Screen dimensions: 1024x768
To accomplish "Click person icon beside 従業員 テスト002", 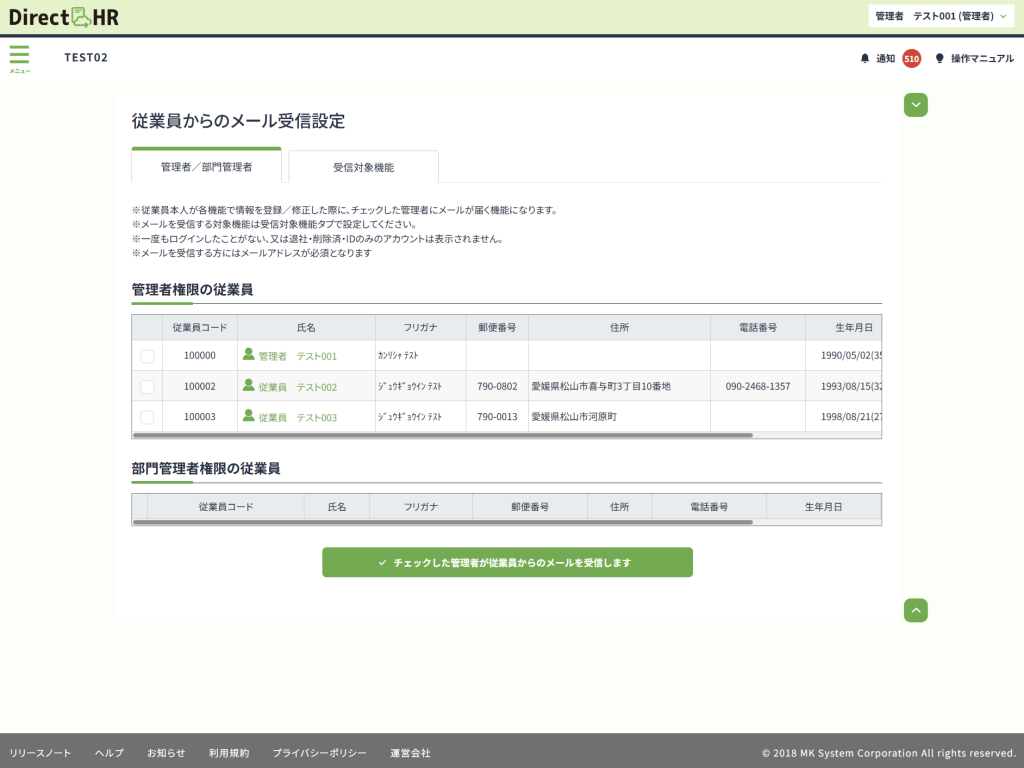I will coord(248,386).
